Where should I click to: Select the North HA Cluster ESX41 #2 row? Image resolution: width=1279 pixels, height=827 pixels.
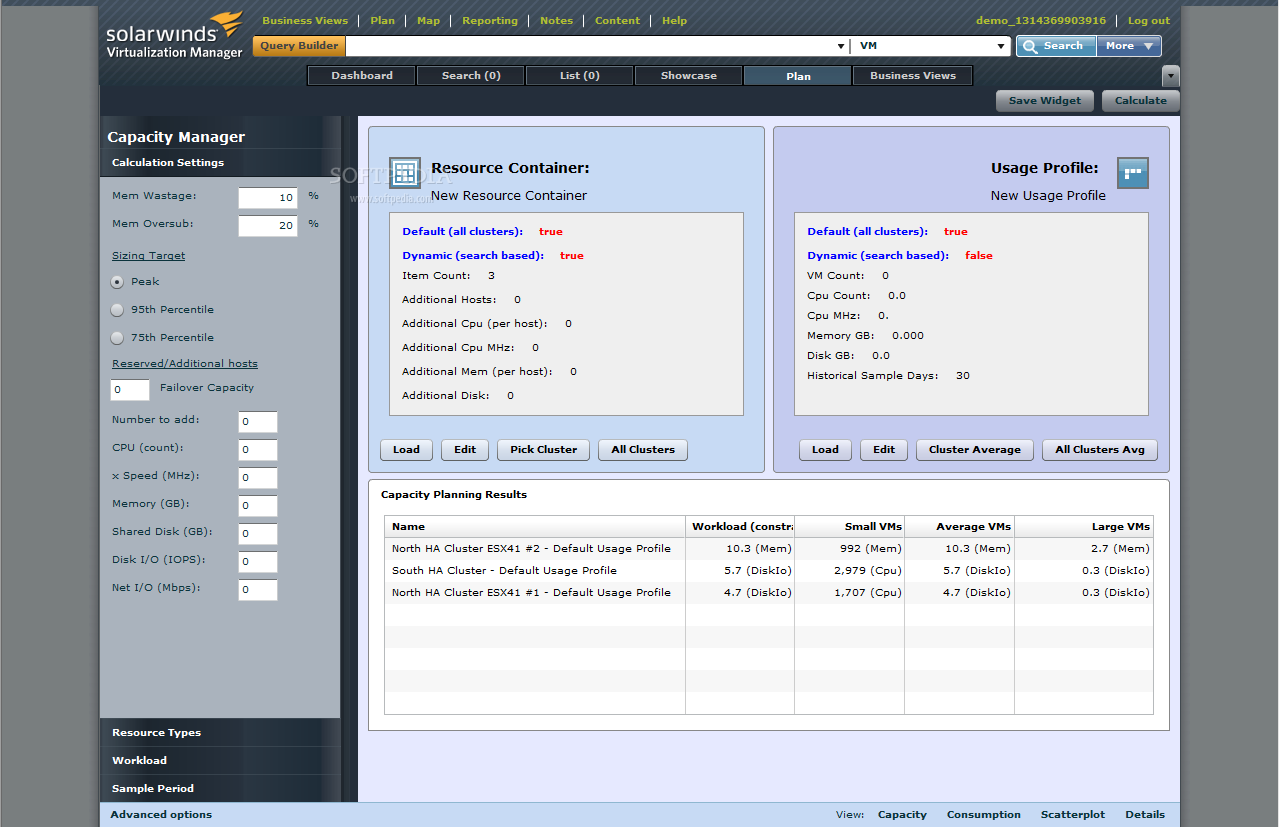pos(769,549)
